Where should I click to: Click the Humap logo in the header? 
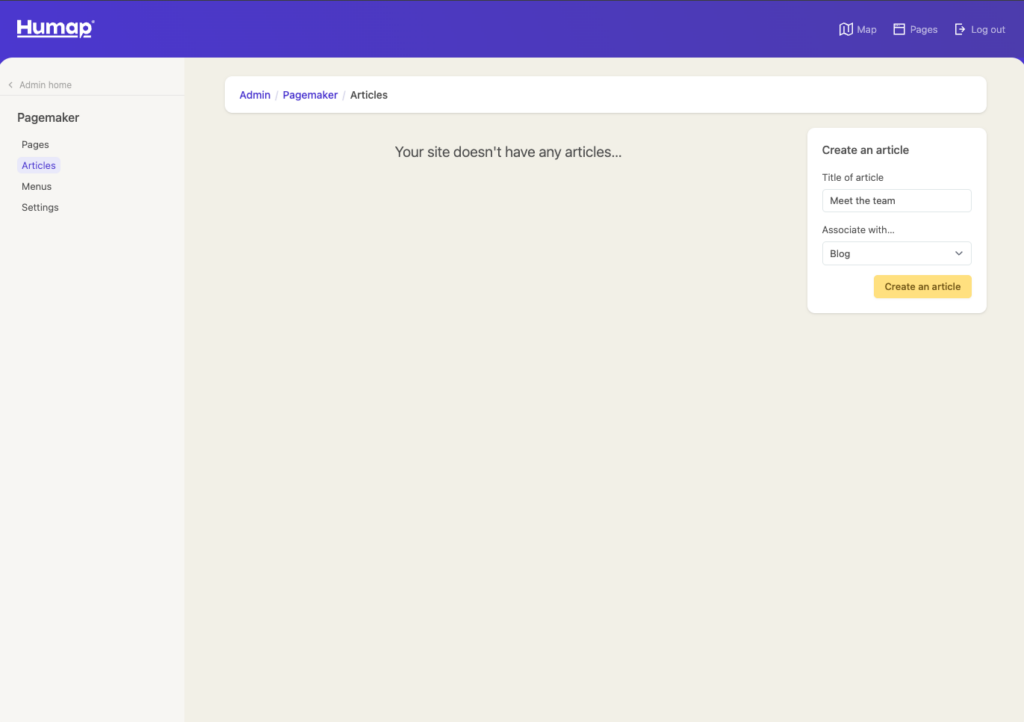[x=55, y=29]
